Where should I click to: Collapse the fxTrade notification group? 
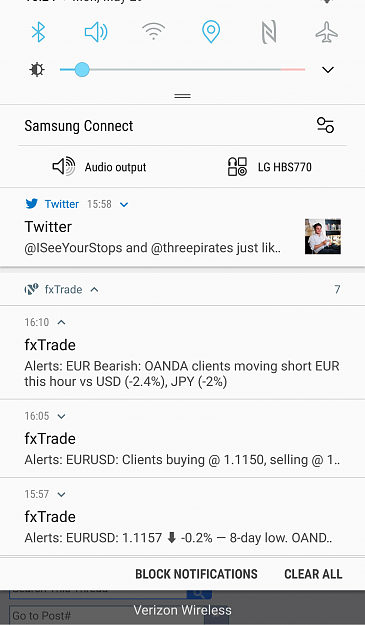click(94, 289)
